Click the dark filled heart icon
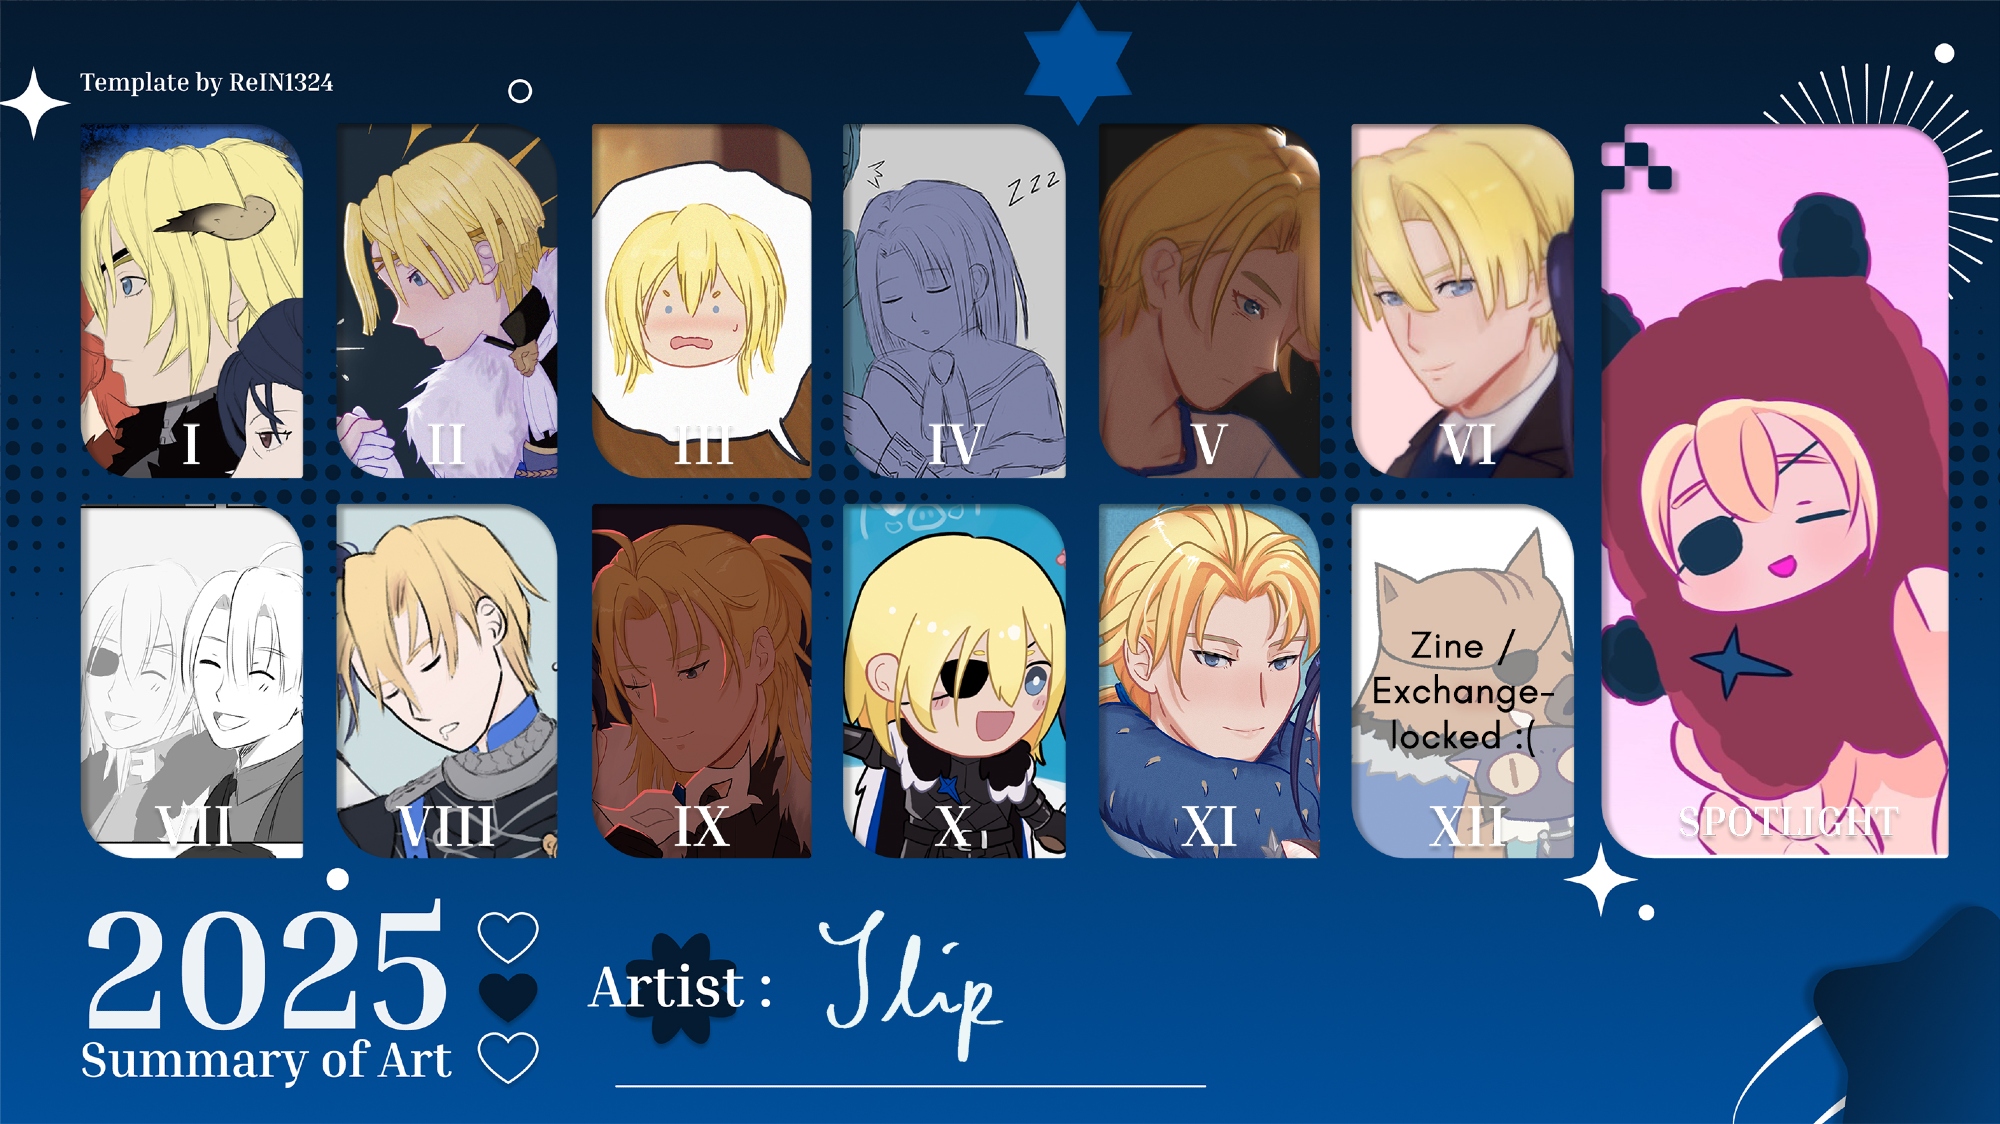 point(508,996)
